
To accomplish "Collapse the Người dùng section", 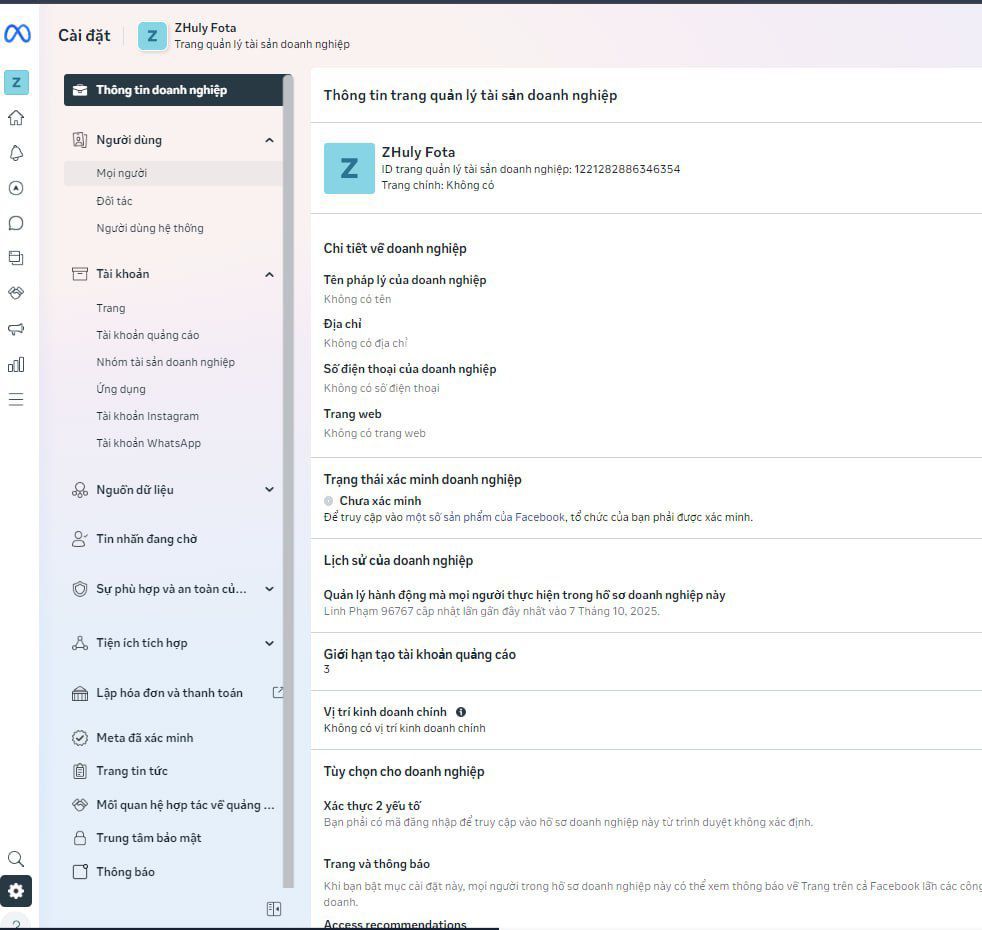I will [269, 140].
